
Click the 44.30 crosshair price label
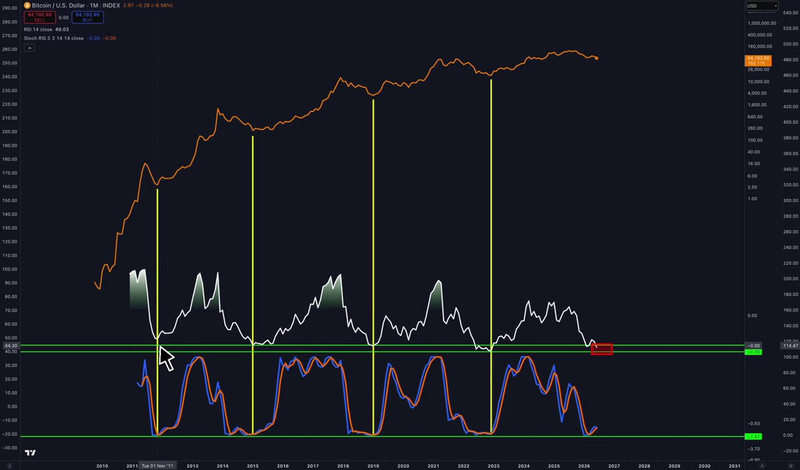pos(11,345)
